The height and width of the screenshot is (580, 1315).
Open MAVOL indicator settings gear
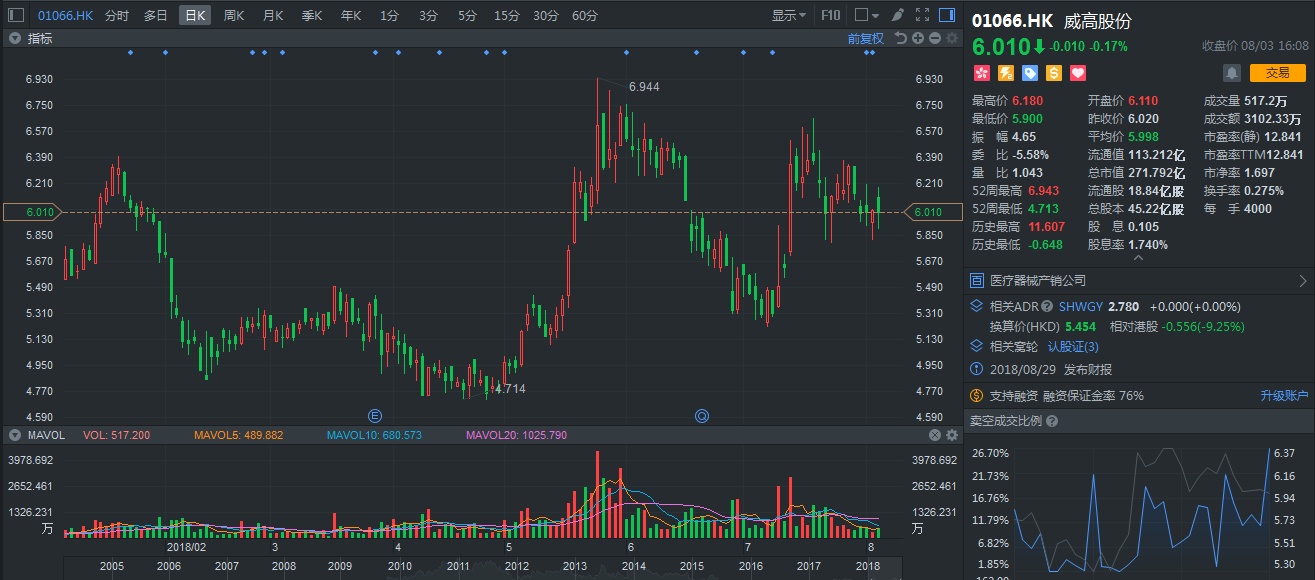[952, 435]
